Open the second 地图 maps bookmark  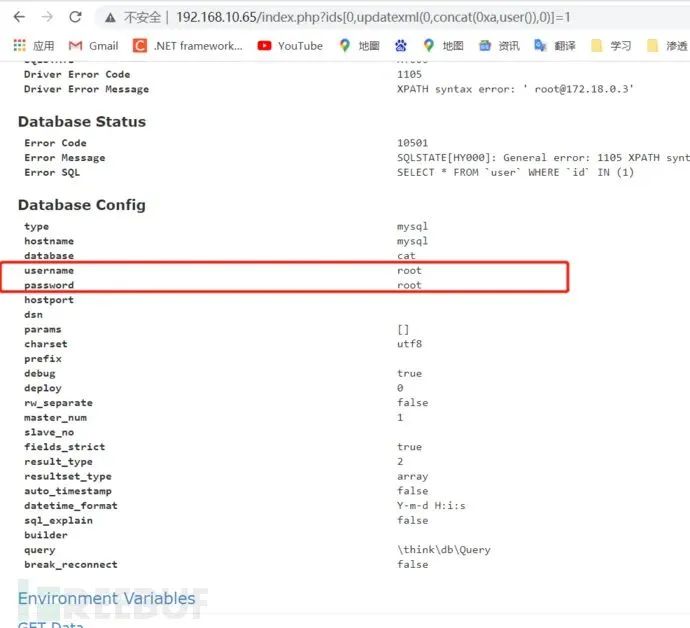[x=443, y=46]
